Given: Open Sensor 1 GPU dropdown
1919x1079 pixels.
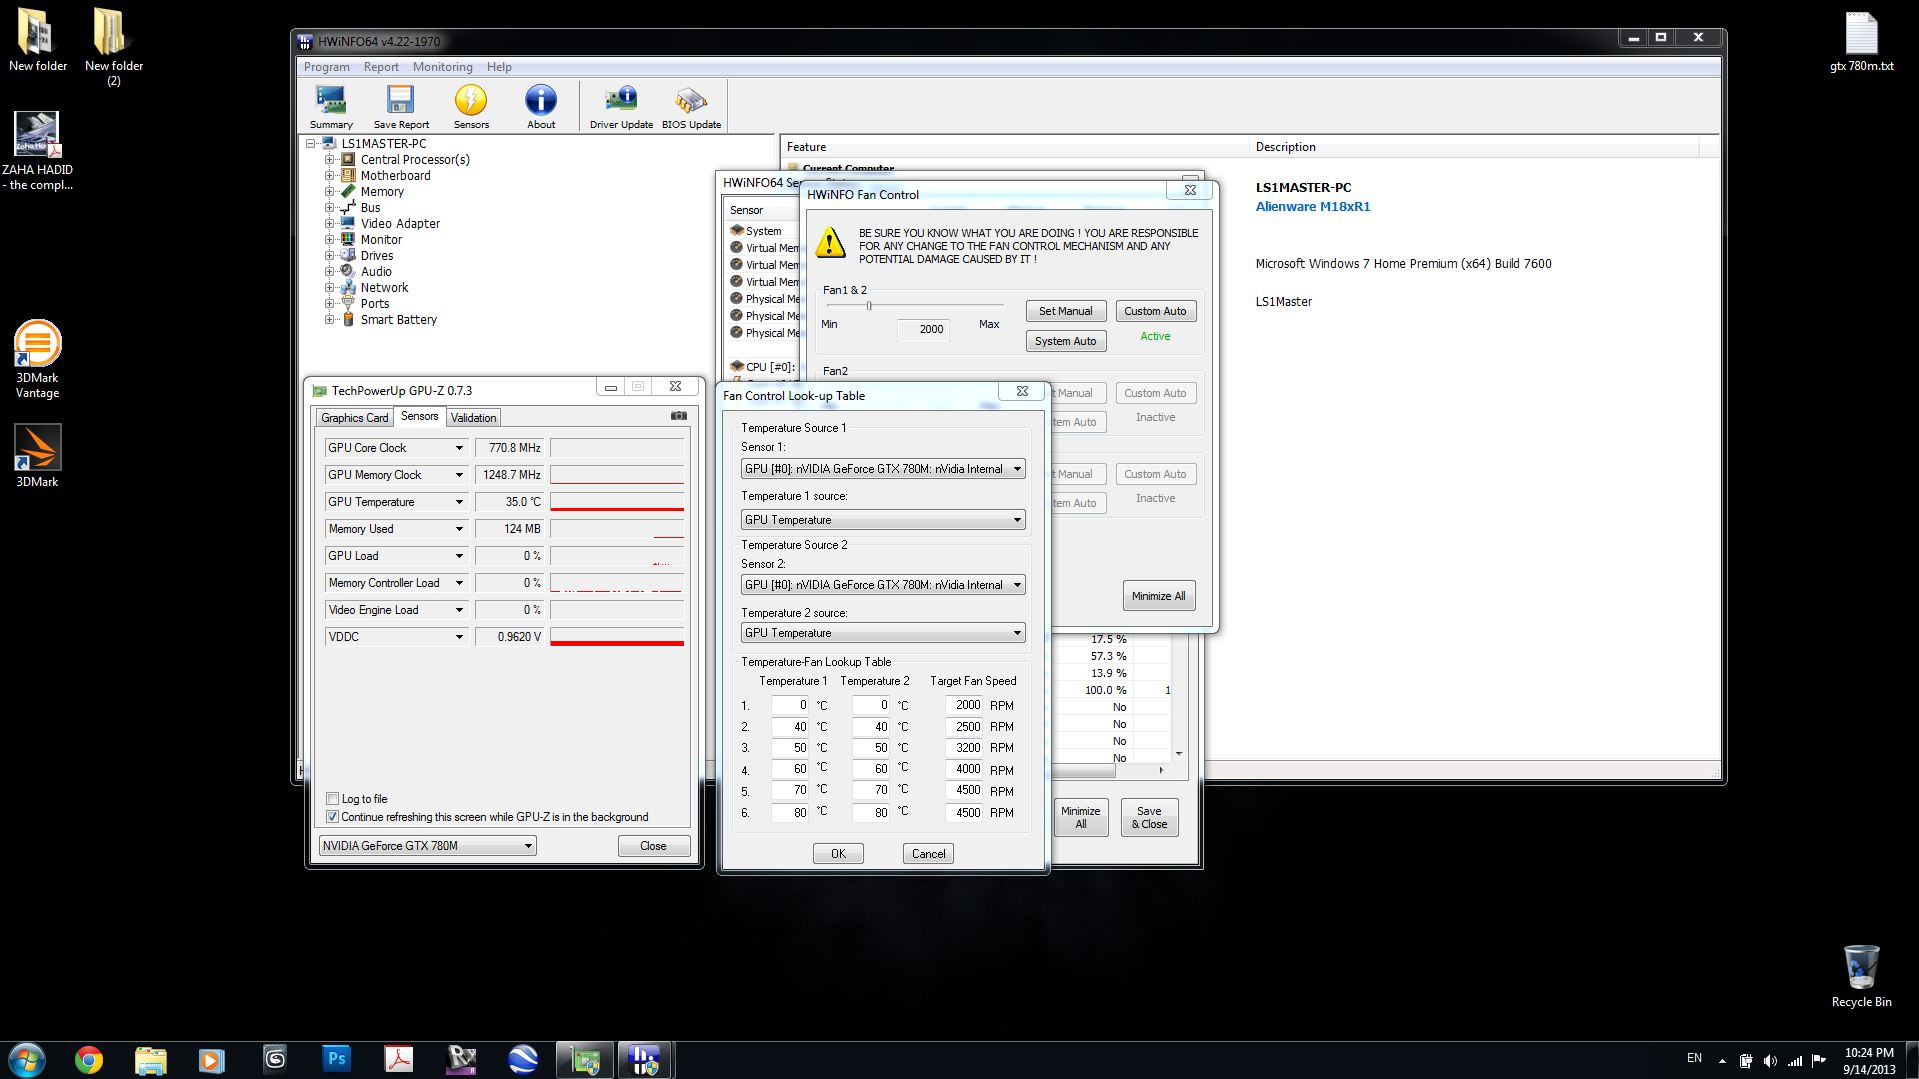Looking at the screenshot, I should pyautogui.click(x=883, y=469).
